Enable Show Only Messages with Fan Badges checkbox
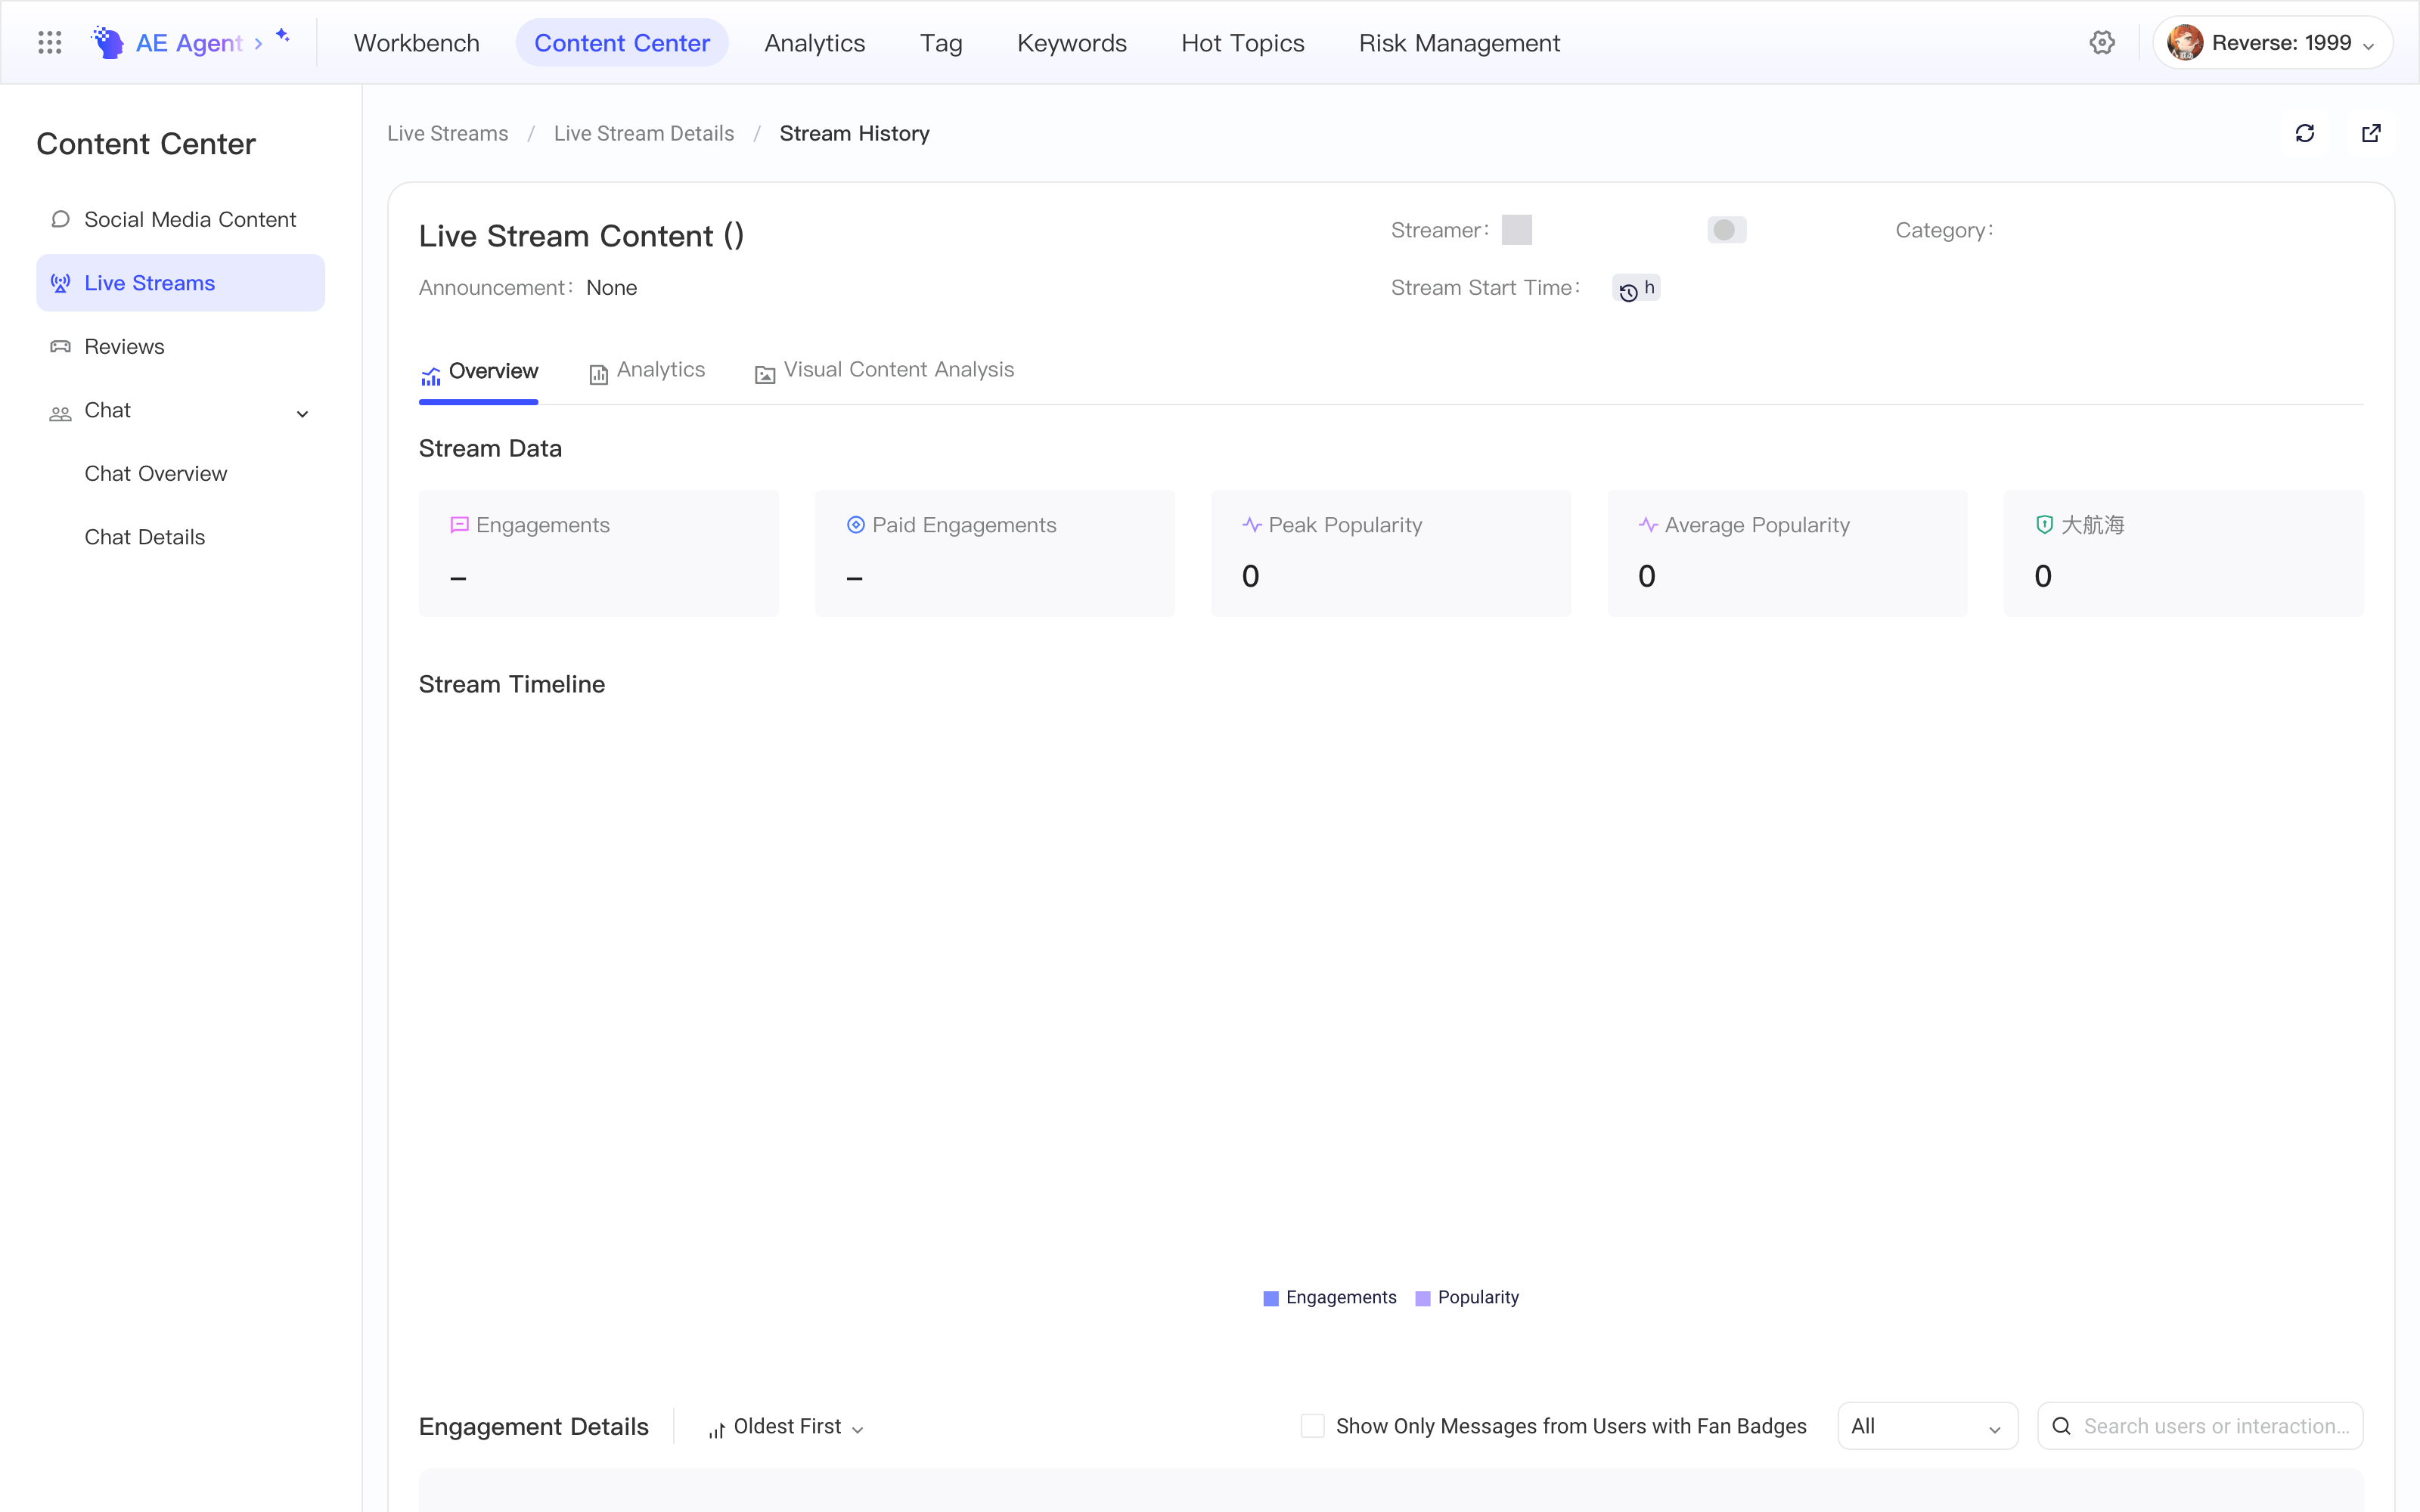Screen dimensions: 2420x1512 [1312, 1426]
